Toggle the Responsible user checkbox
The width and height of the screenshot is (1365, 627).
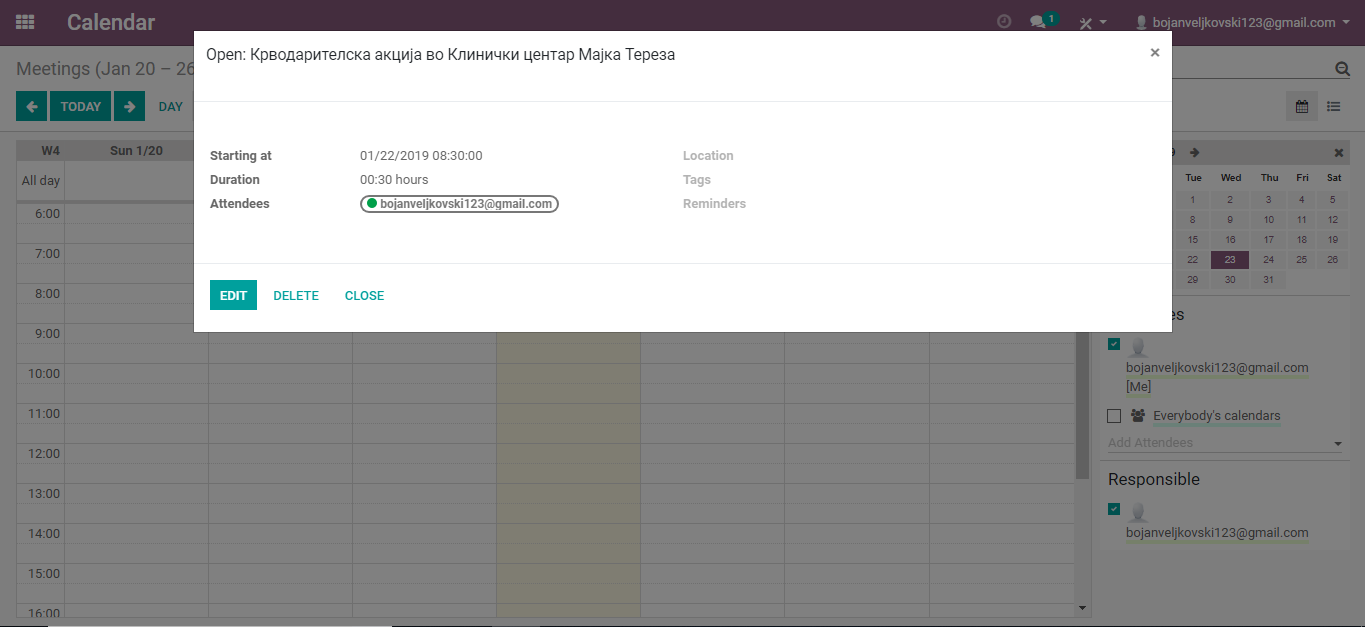1114,509
